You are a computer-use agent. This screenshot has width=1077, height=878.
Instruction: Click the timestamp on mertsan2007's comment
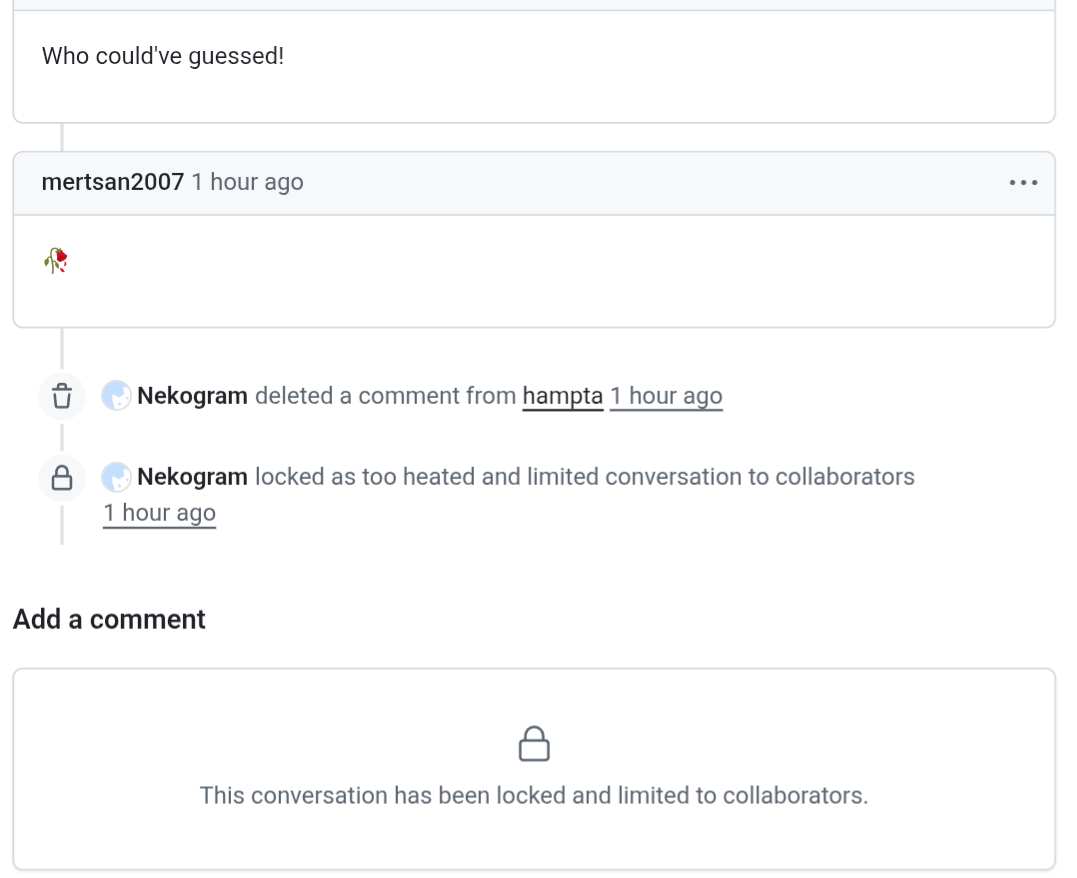248,182
